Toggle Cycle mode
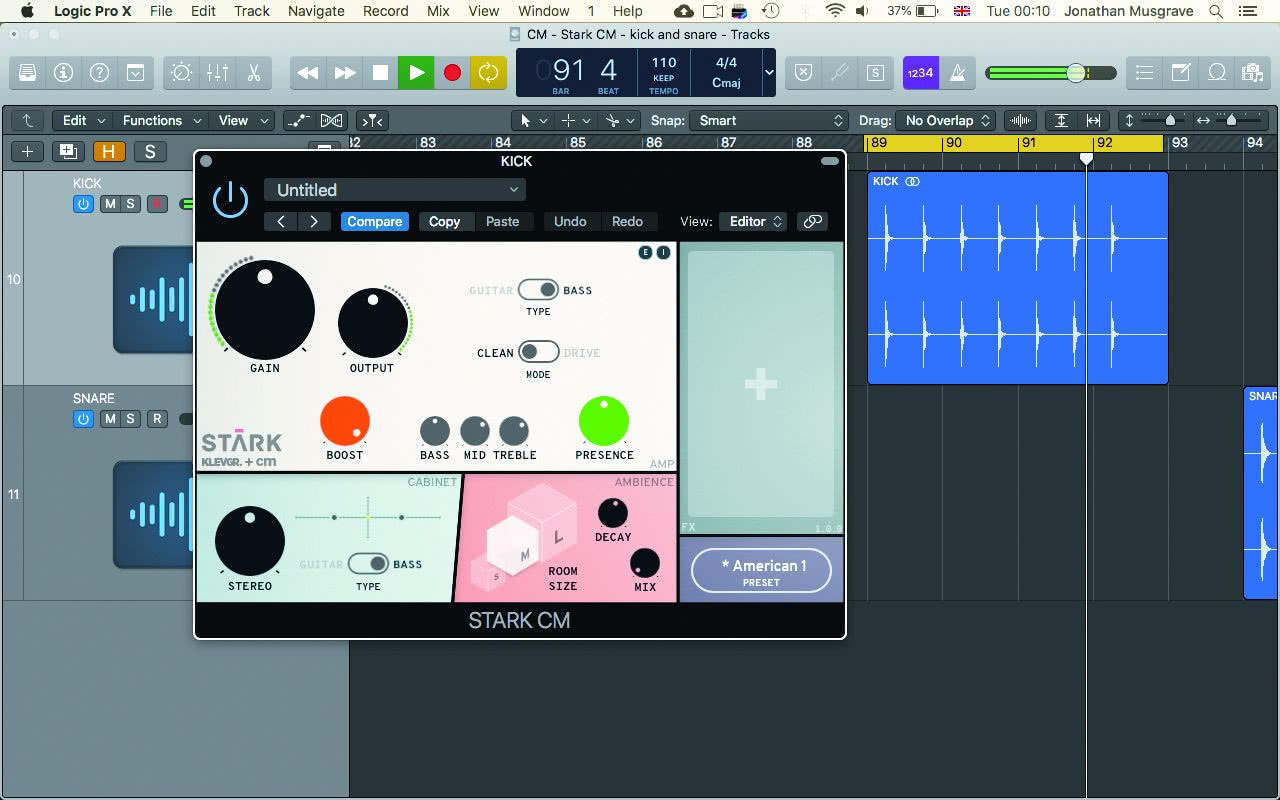 tap(488, 73)
